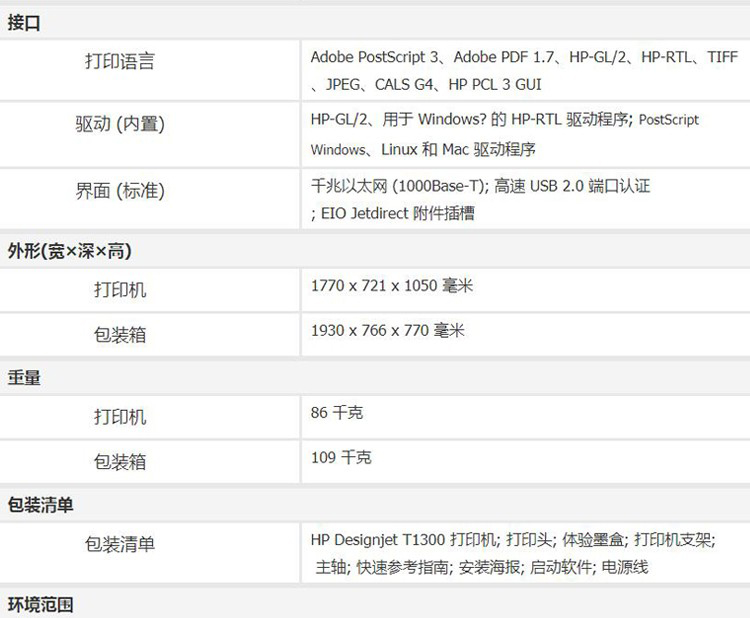Select 包装箱 label in the dimensions section
750x618 pixels.
point(120,335)
